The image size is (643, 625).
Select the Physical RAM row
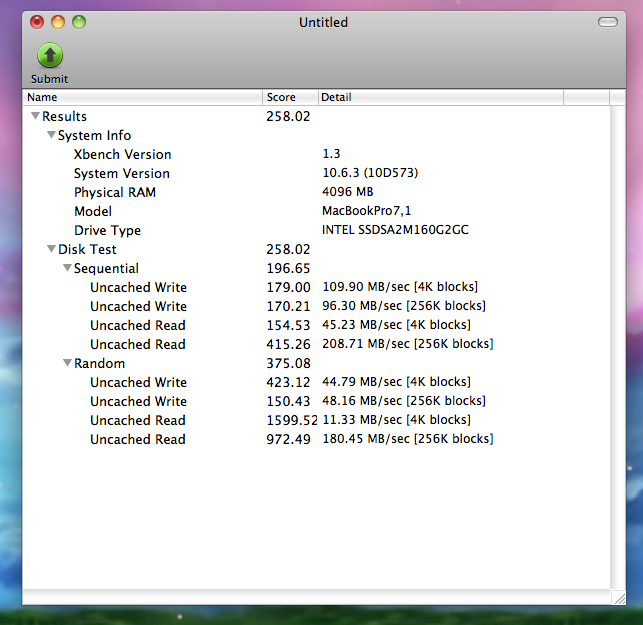point(316,192)
